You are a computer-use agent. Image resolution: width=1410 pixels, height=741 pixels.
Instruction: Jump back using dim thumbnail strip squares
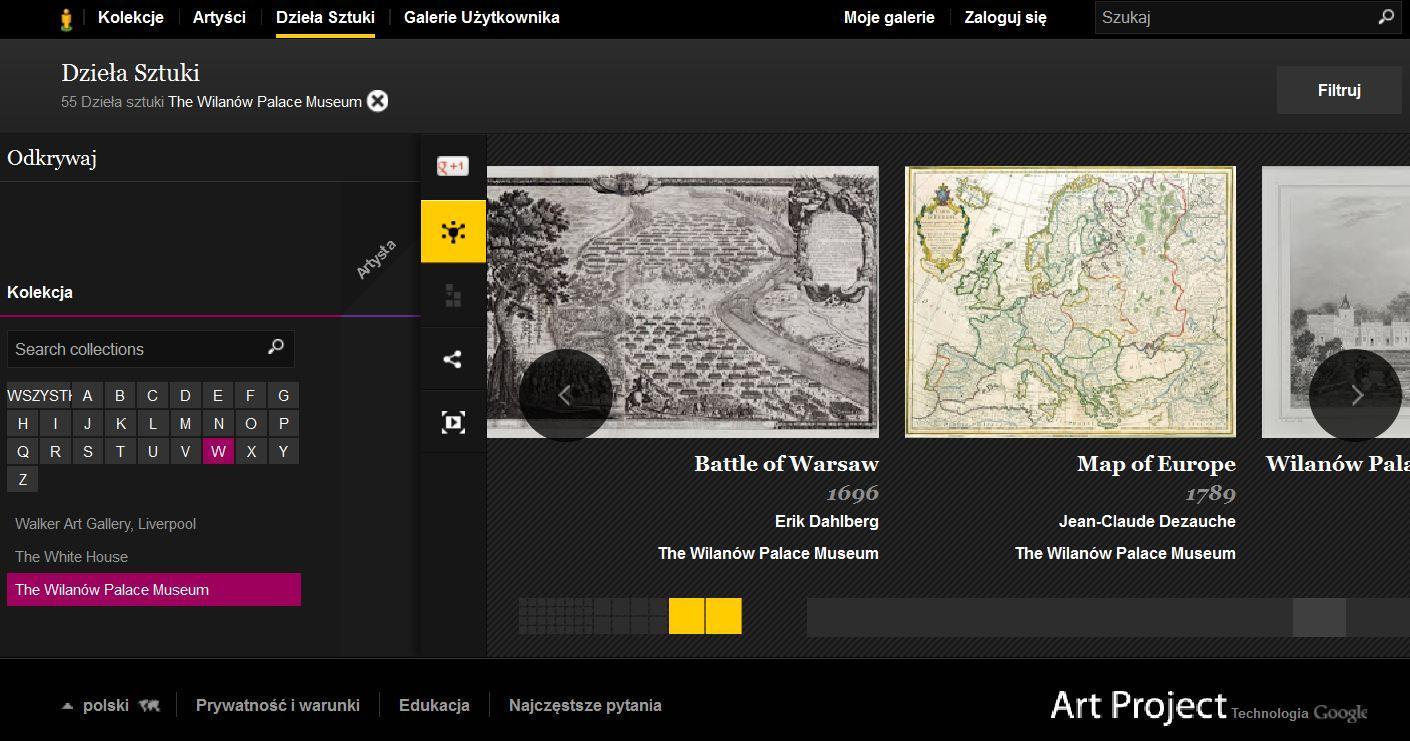[x=593, y=616]
